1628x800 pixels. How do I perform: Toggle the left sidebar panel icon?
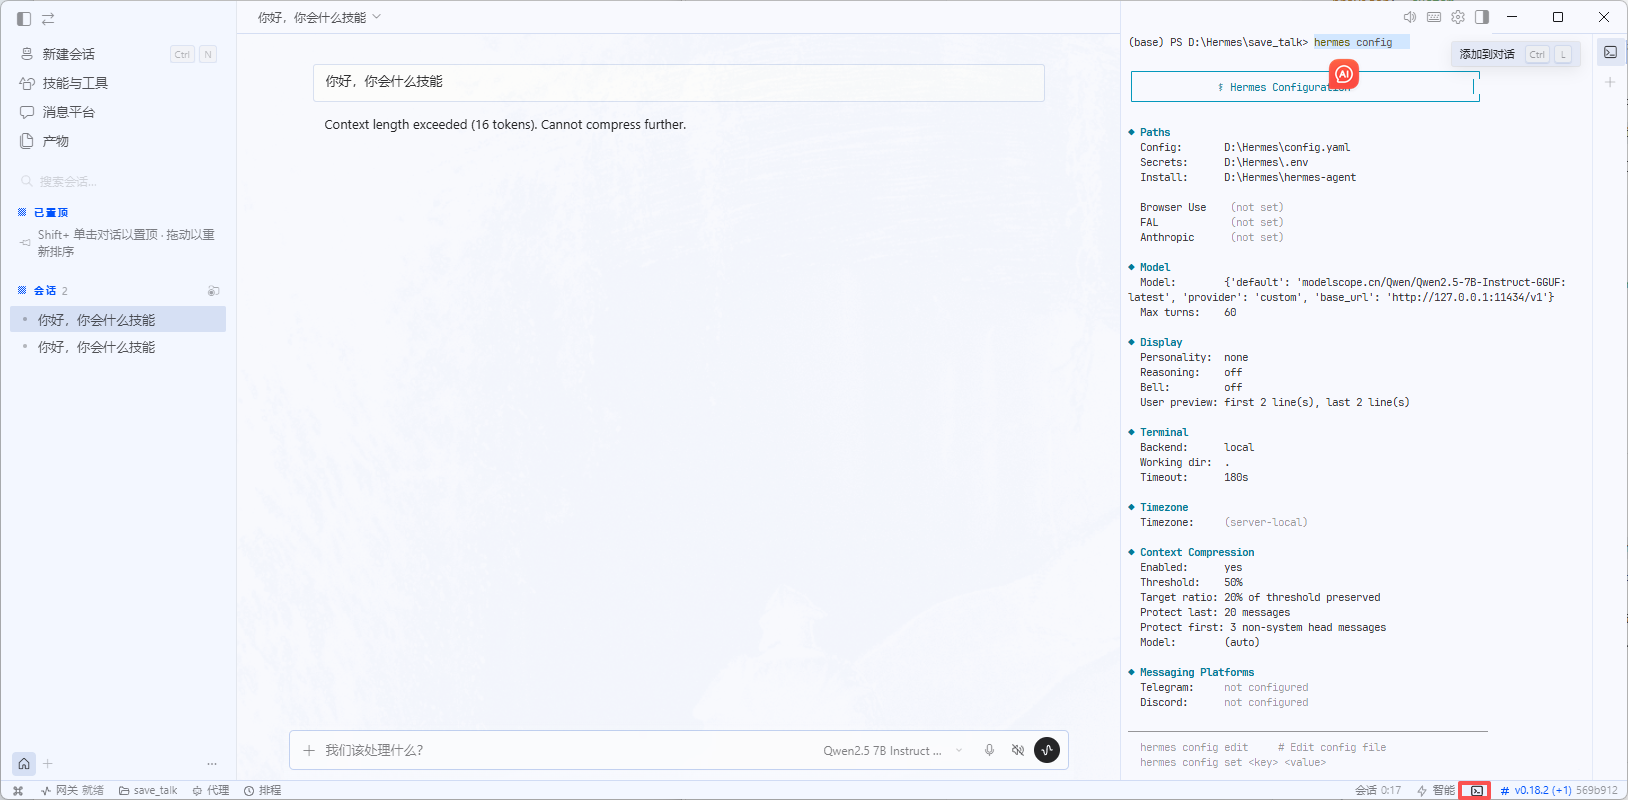point(24,18)
